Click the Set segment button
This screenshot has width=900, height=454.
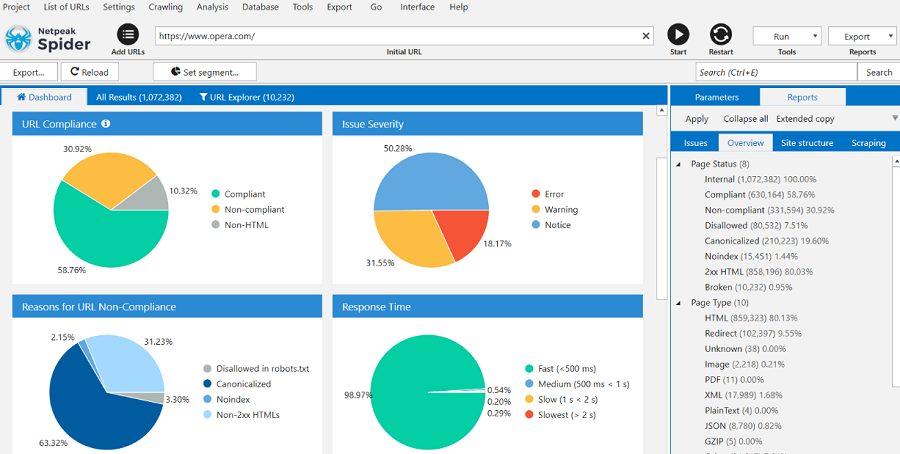click(x=204, y=72)
